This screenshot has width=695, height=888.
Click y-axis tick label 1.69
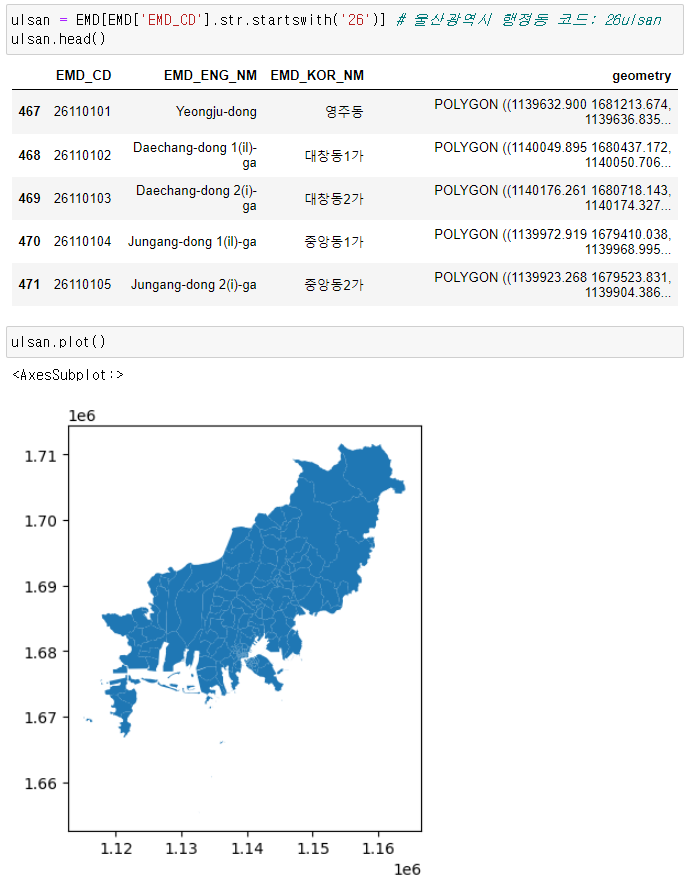[x=41, y=587]
